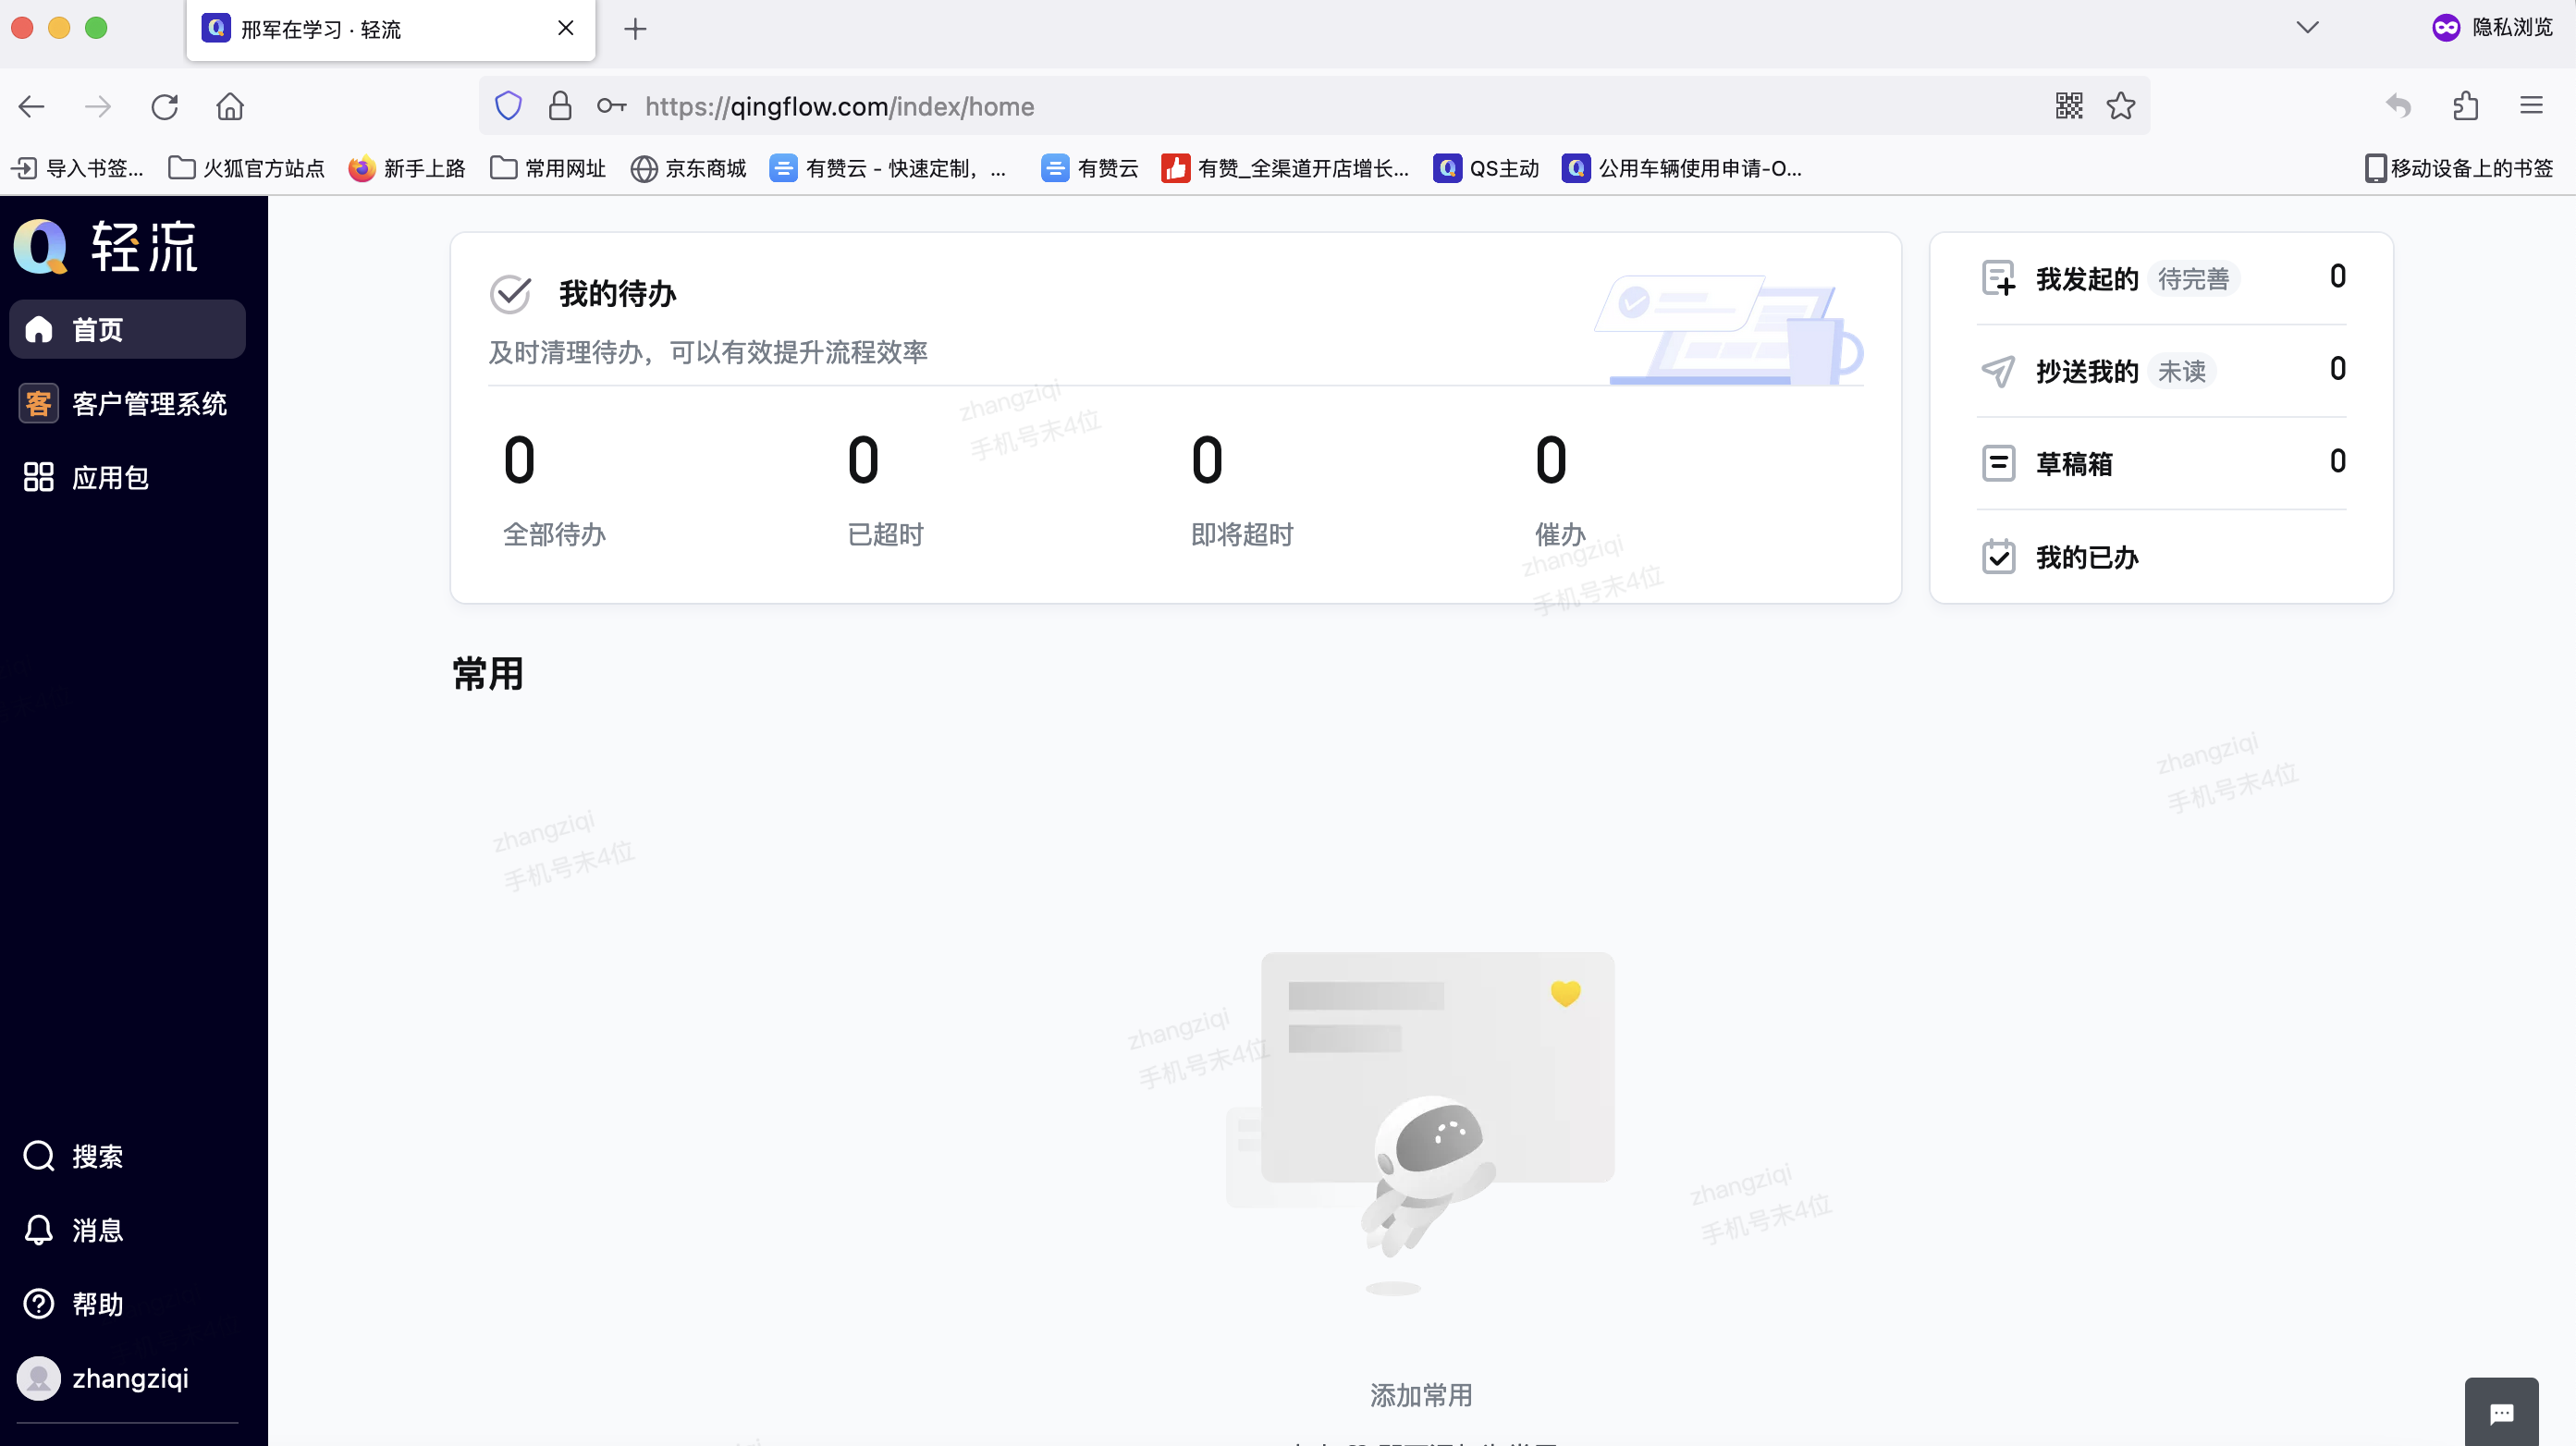Image resolution: width=2576 pixels, height=1446 pixels.
Task: Click the magnifier search icon
Action: point(38,1156)
